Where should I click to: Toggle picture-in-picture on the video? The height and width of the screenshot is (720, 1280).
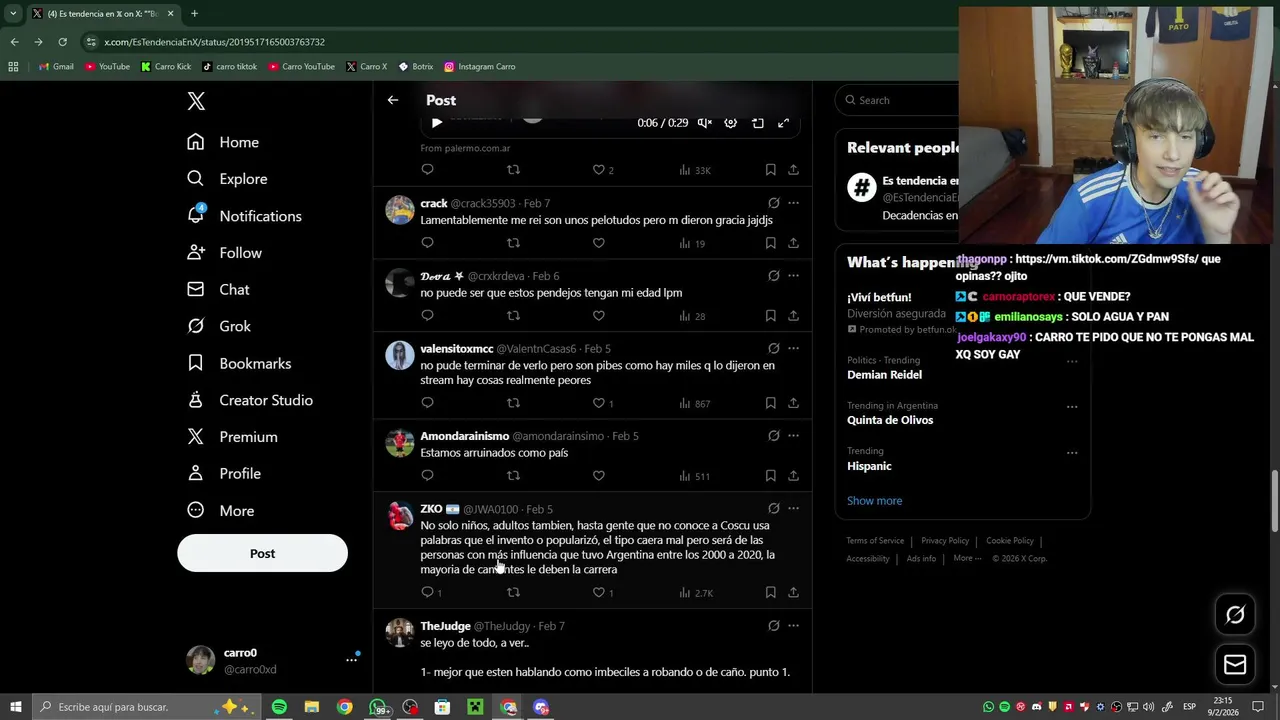tap(758, 123)
